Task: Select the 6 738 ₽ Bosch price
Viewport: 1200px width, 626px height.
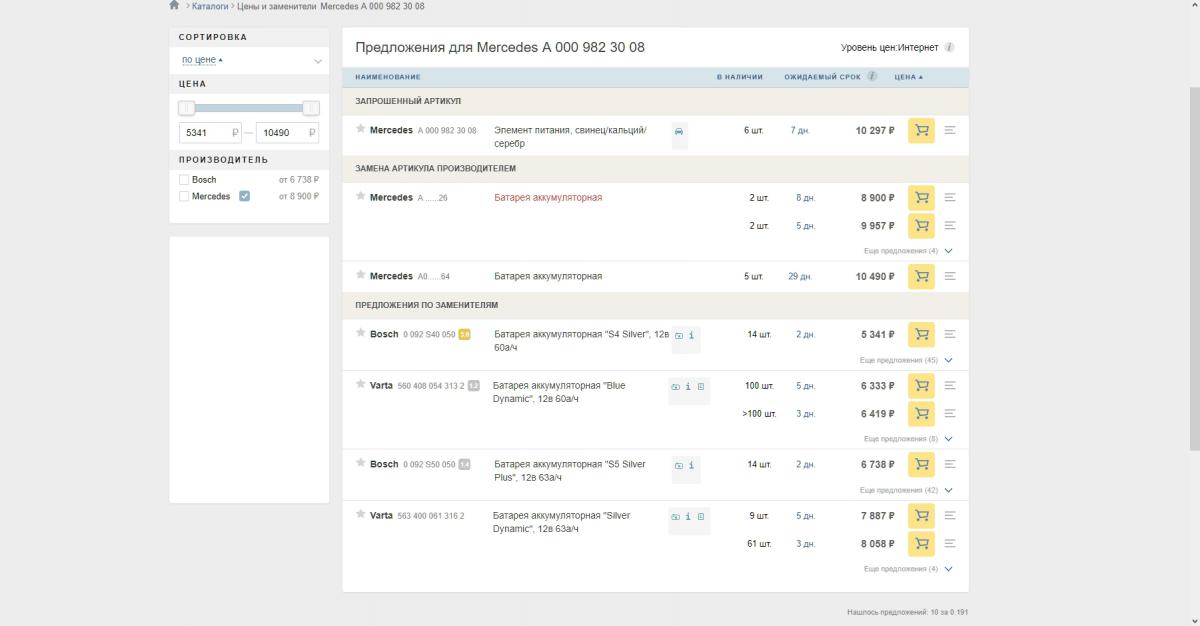Action: (877, 465)
